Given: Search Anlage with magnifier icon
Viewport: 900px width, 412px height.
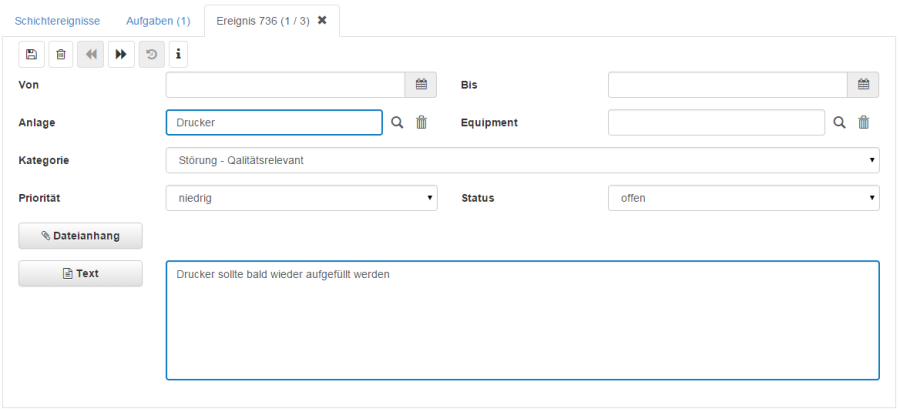Looking at the screenshot, I should (x=397, y=122).
